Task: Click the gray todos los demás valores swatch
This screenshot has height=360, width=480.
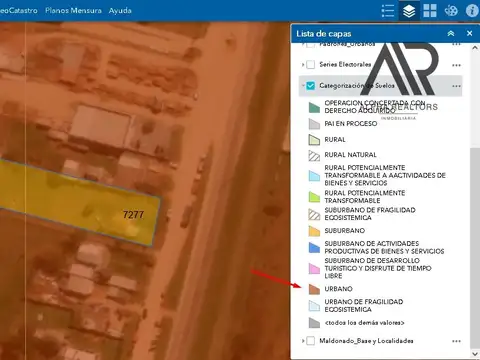Action: 314,323
